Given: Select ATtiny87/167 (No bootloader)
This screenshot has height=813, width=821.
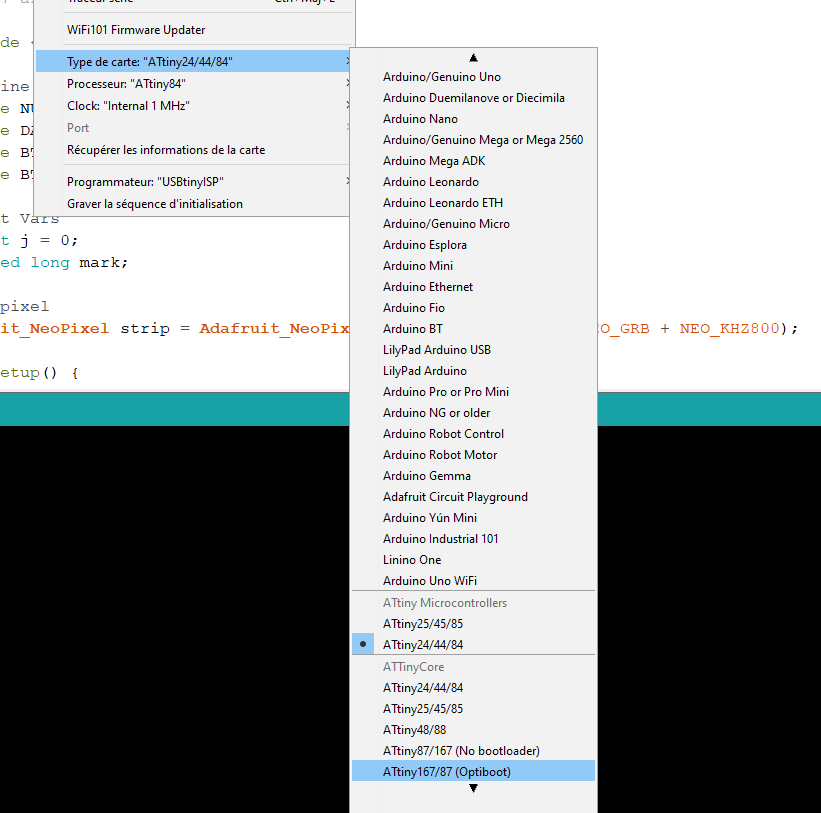Looking at the screenshot, I should 473,751.
